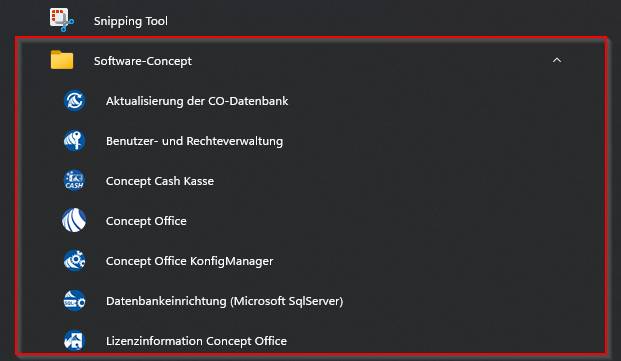Open Benutzer- und Rechteverwaltung by its label
Viewport: 621px width, 361px height.
coord(194,141)
